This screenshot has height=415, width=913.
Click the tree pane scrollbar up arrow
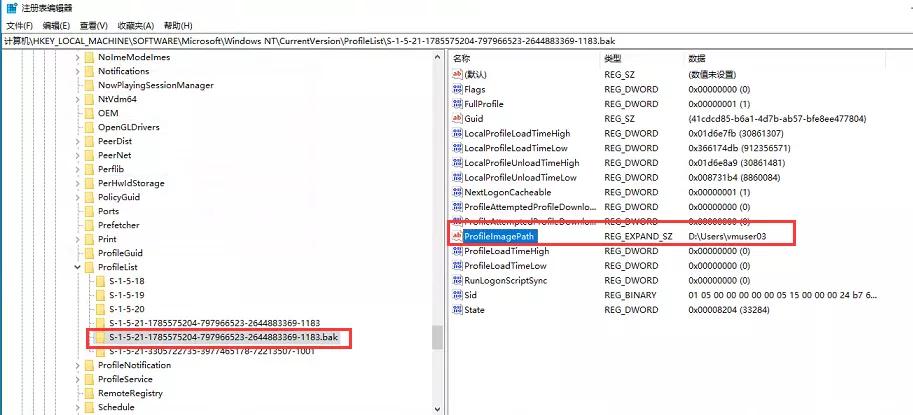[x=437, y=56]
